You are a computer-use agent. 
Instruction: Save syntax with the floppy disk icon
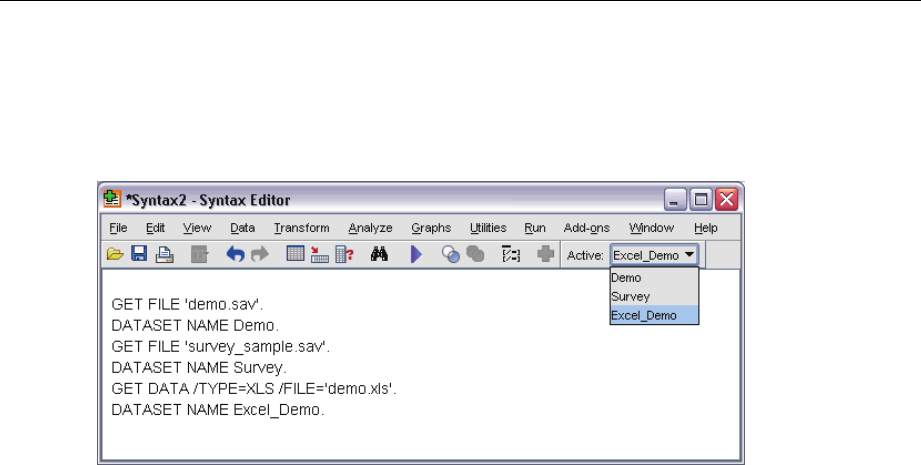139,254
